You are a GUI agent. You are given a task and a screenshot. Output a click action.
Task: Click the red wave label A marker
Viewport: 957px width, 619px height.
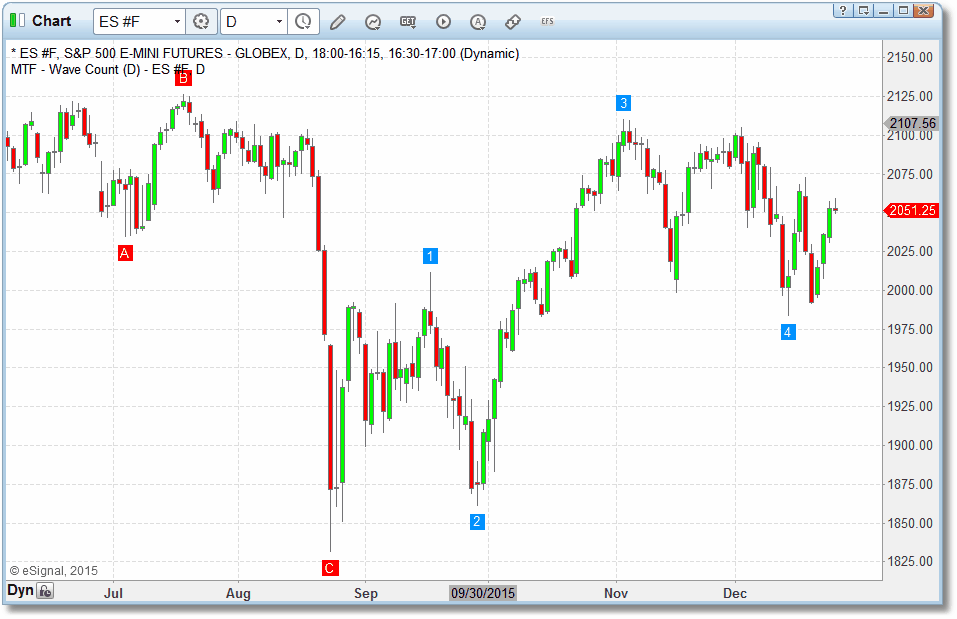point(125,253)
